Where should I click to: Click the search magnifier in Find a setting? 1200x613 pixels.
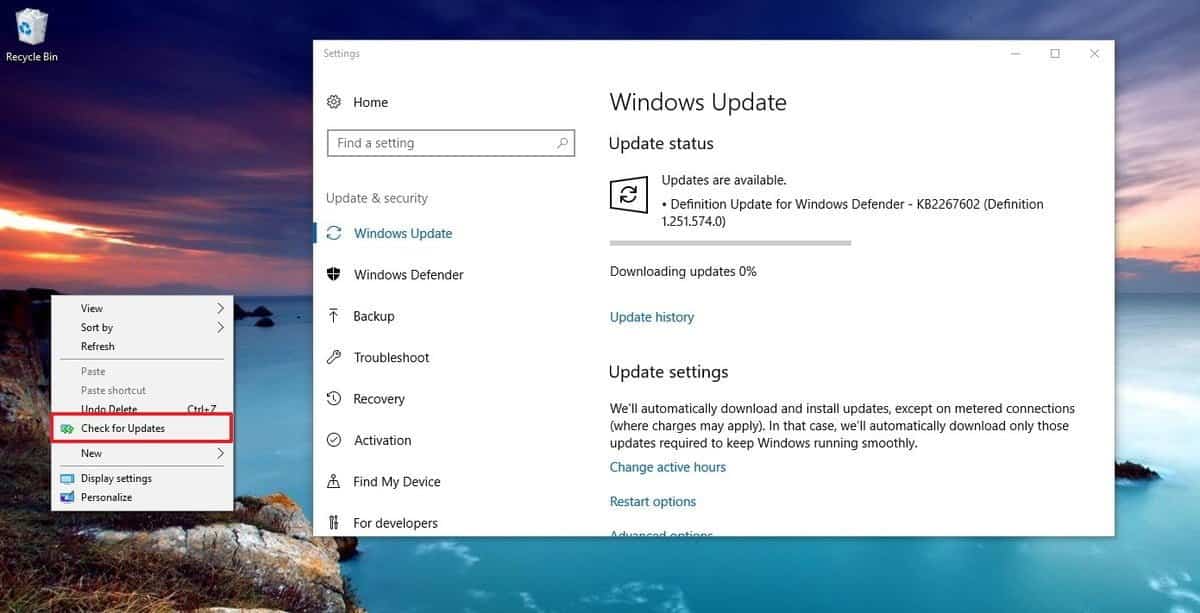click(563, 143)
